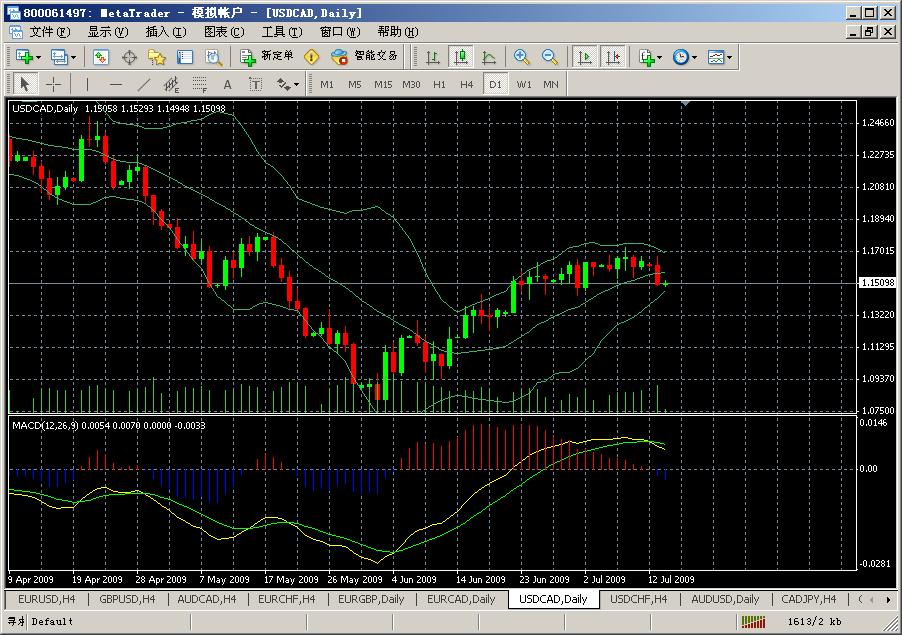Toggle chart shift button
This screenshot has width=902, height=635.
pos(612,57)
